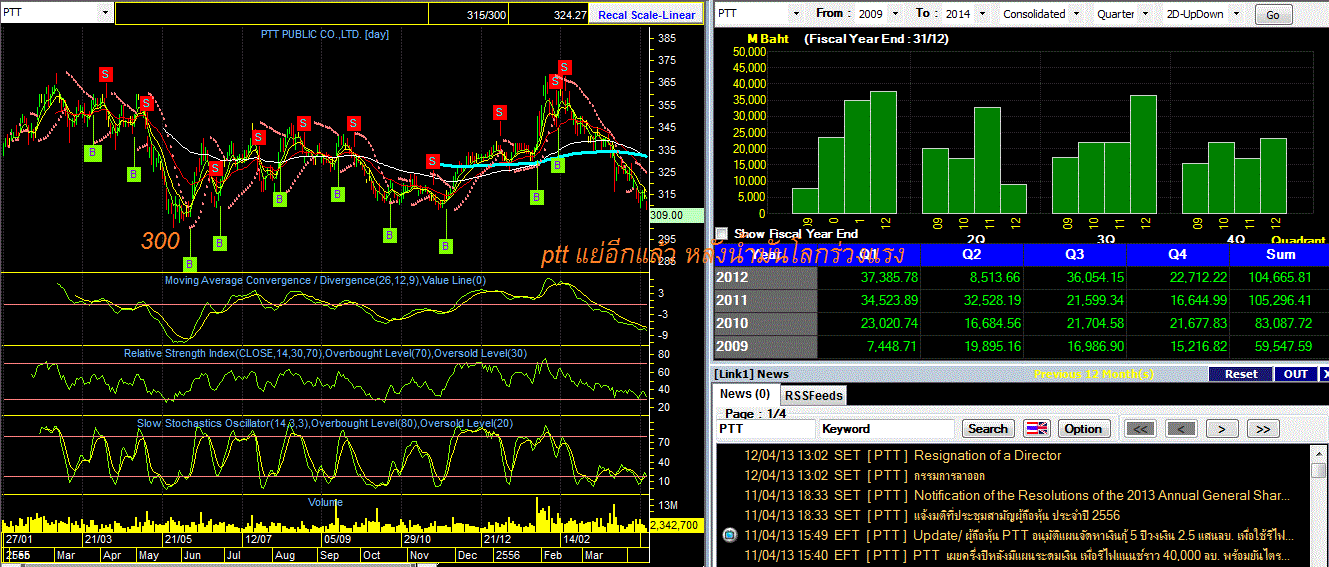Click the Slow Stochastics Oscillator indicator title
Viewport: 1329px width, 567px height.
pos(325,424)
